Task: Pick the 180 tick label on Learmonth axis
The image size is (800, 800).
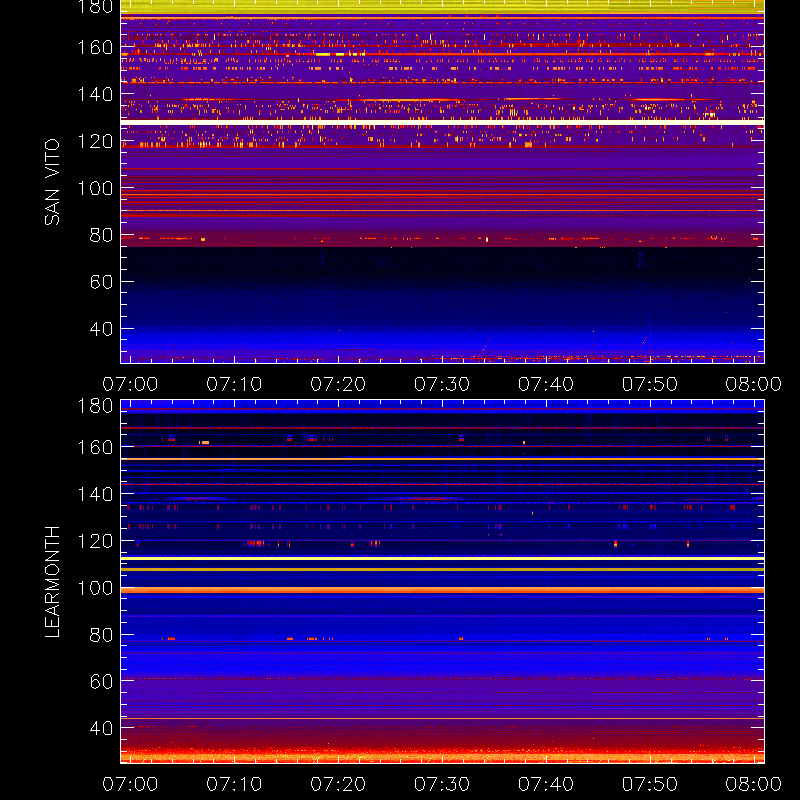Action: click(x=95, y=406)
